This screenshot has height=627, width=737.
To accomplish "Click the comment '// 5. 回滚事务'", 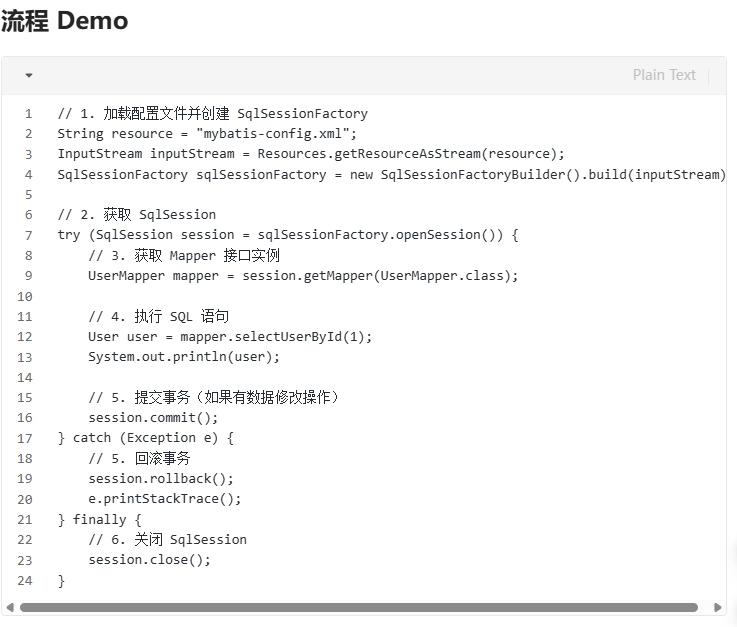I will pos(139,459).
